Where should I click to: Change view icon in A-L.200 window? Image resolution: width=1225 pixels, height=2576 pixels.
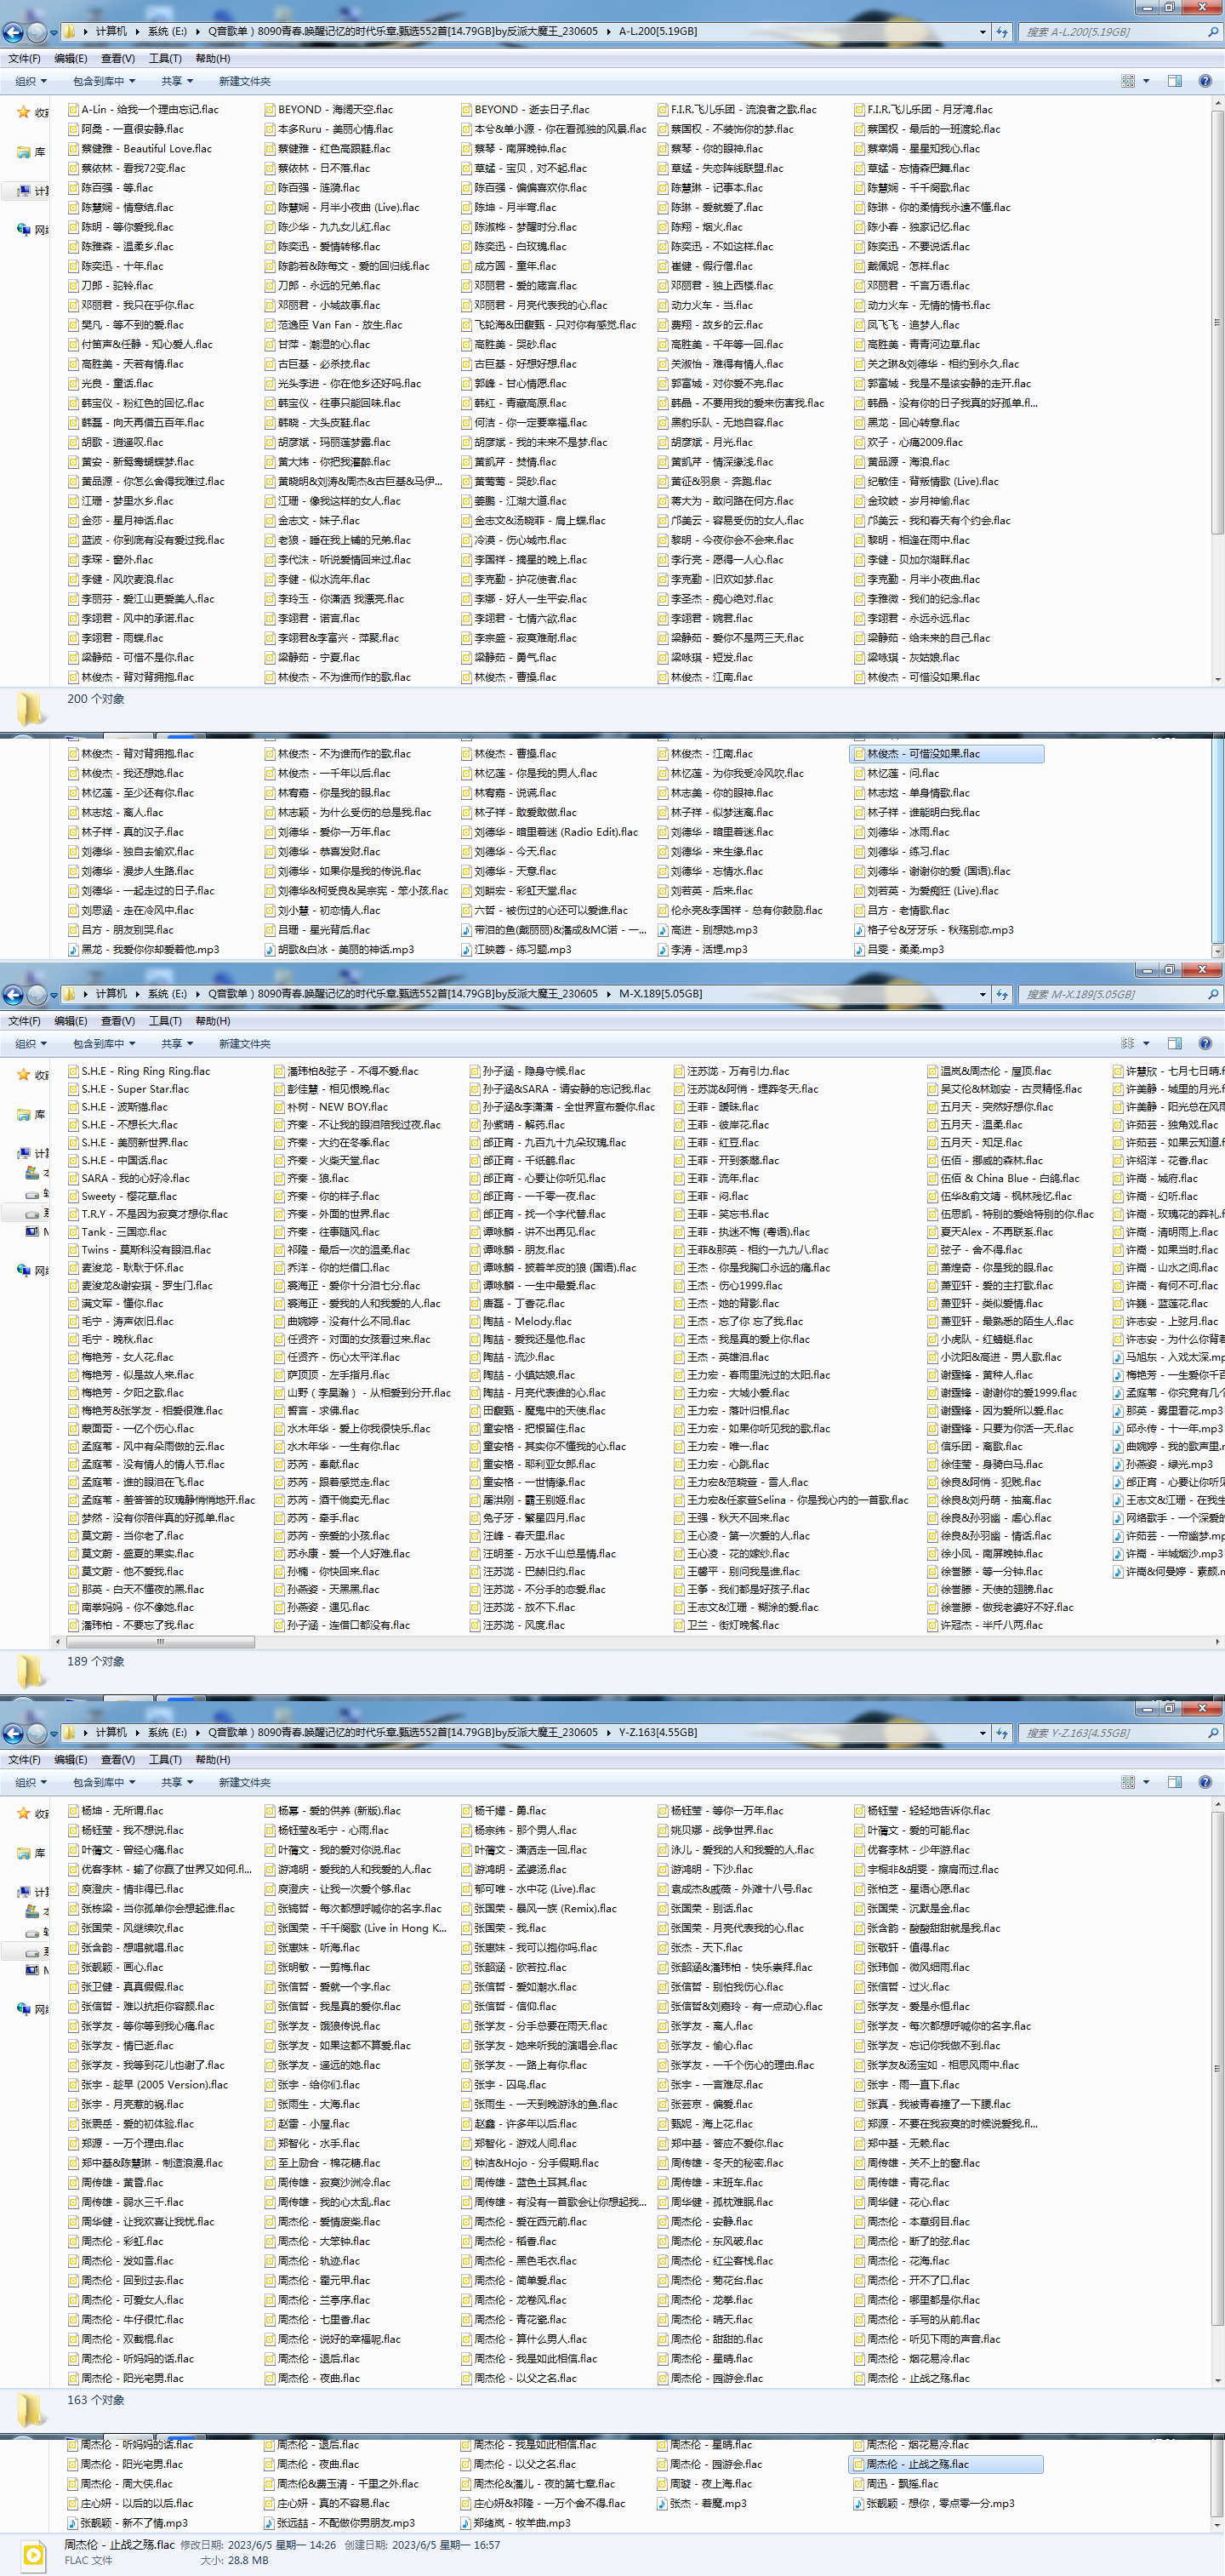tap(1128, 81)
